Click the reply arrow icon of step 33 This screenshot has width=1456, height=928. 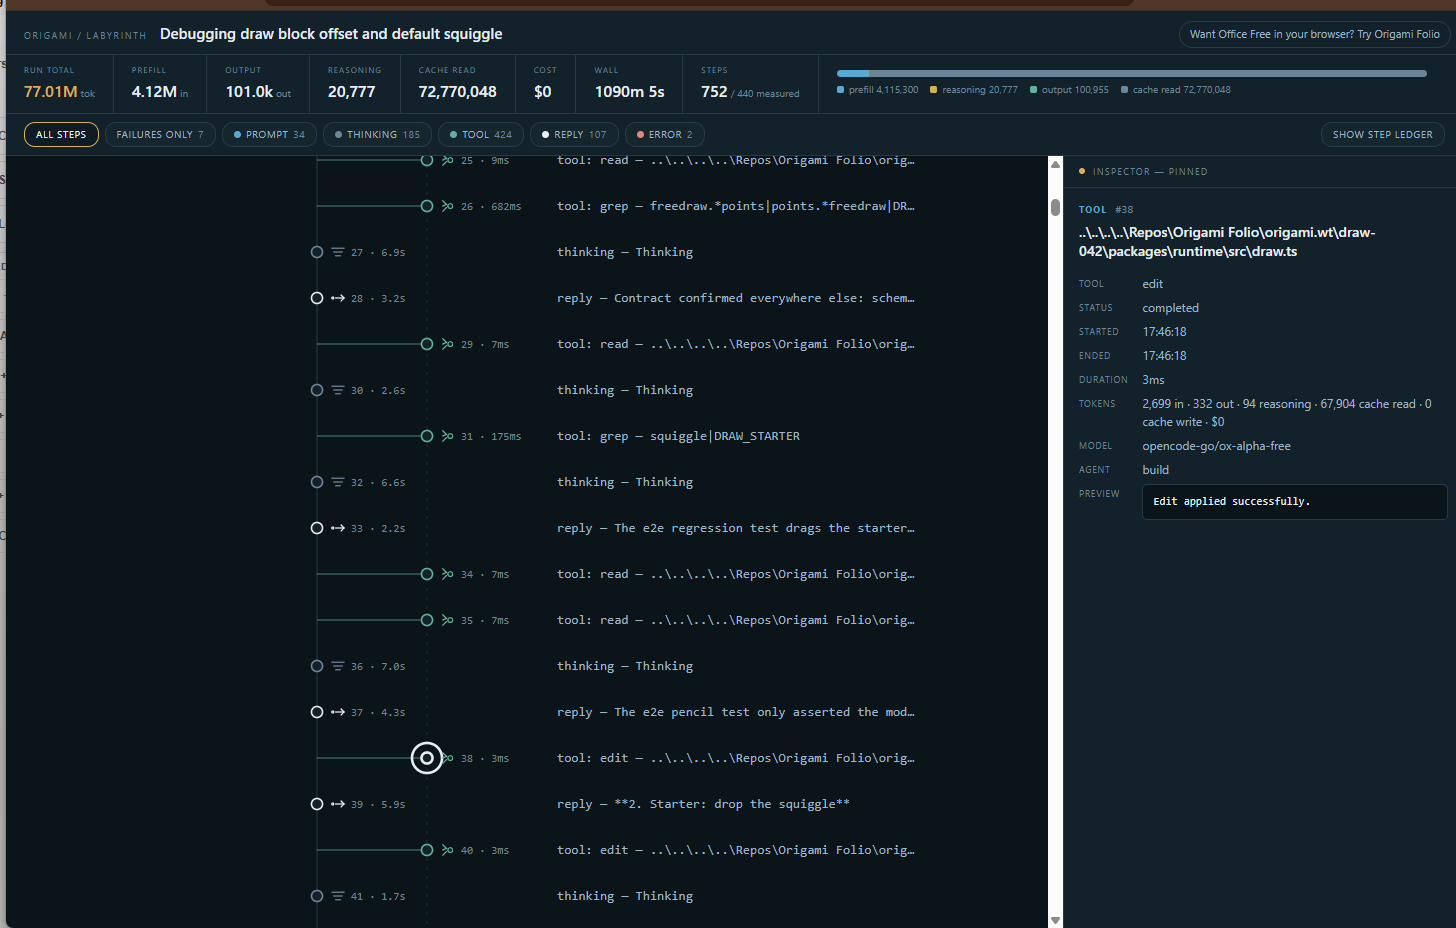(x=338, y=528)
